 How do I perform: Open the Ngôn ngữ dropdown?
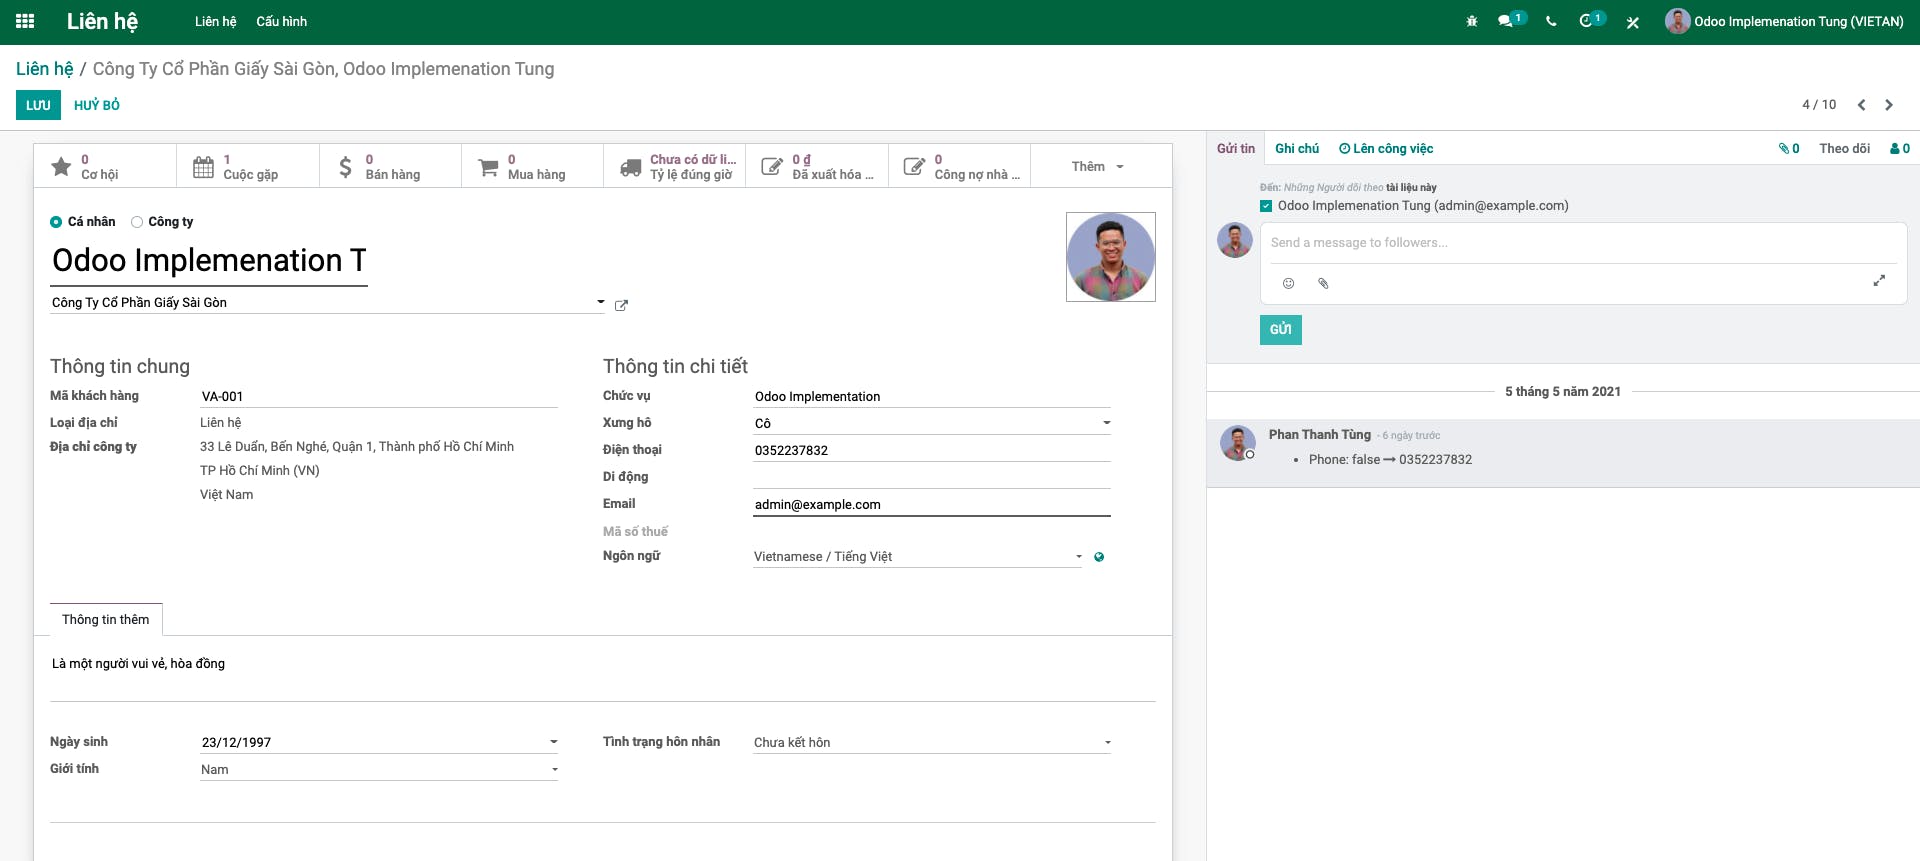tap(918, 556)
